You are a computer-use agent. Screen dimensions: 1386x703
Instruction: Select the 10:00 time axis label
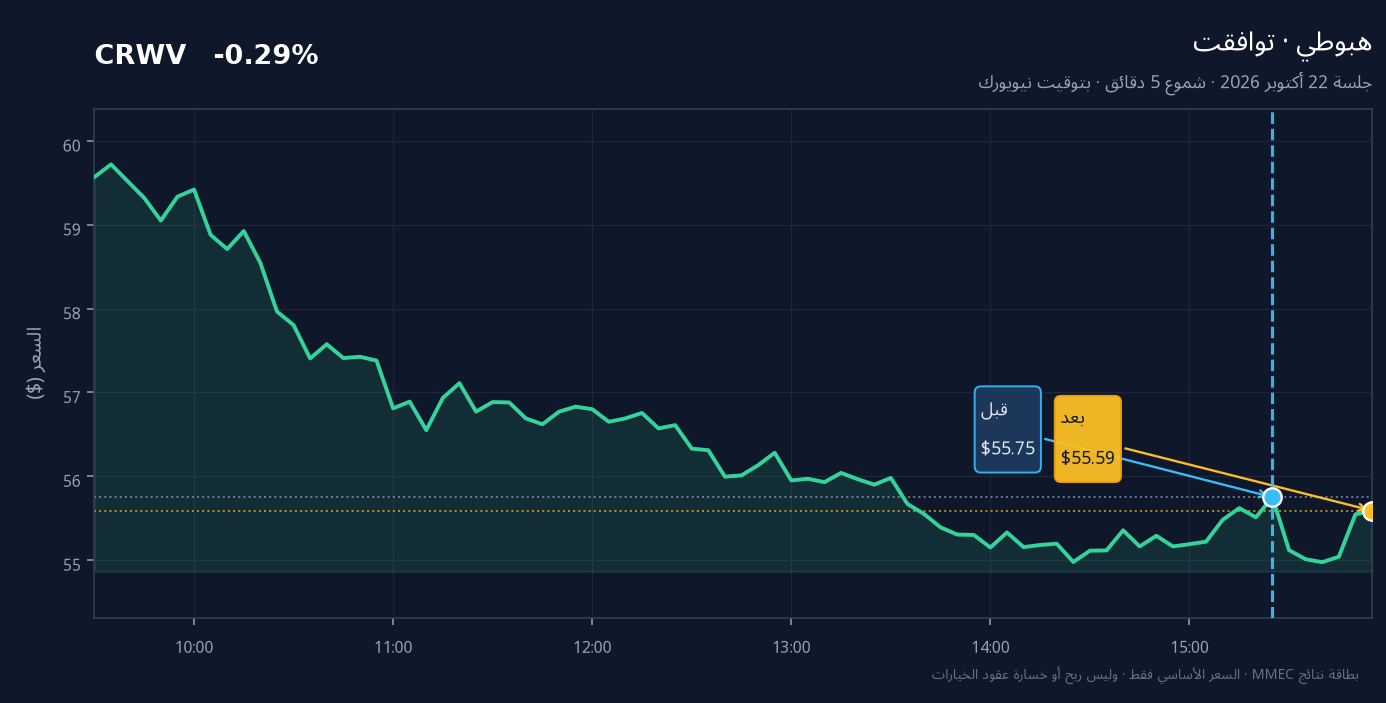194,647
